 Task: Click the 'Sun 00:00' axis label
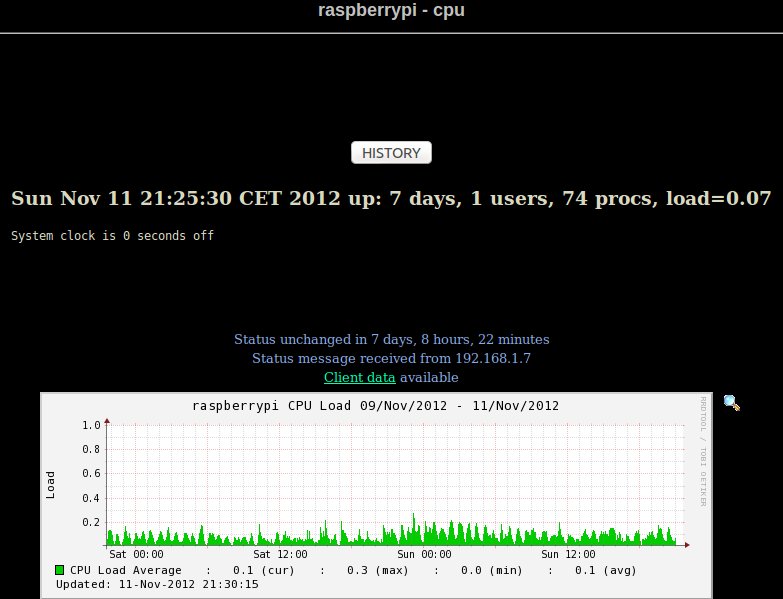pyautogui.click(x=424, y=554)
